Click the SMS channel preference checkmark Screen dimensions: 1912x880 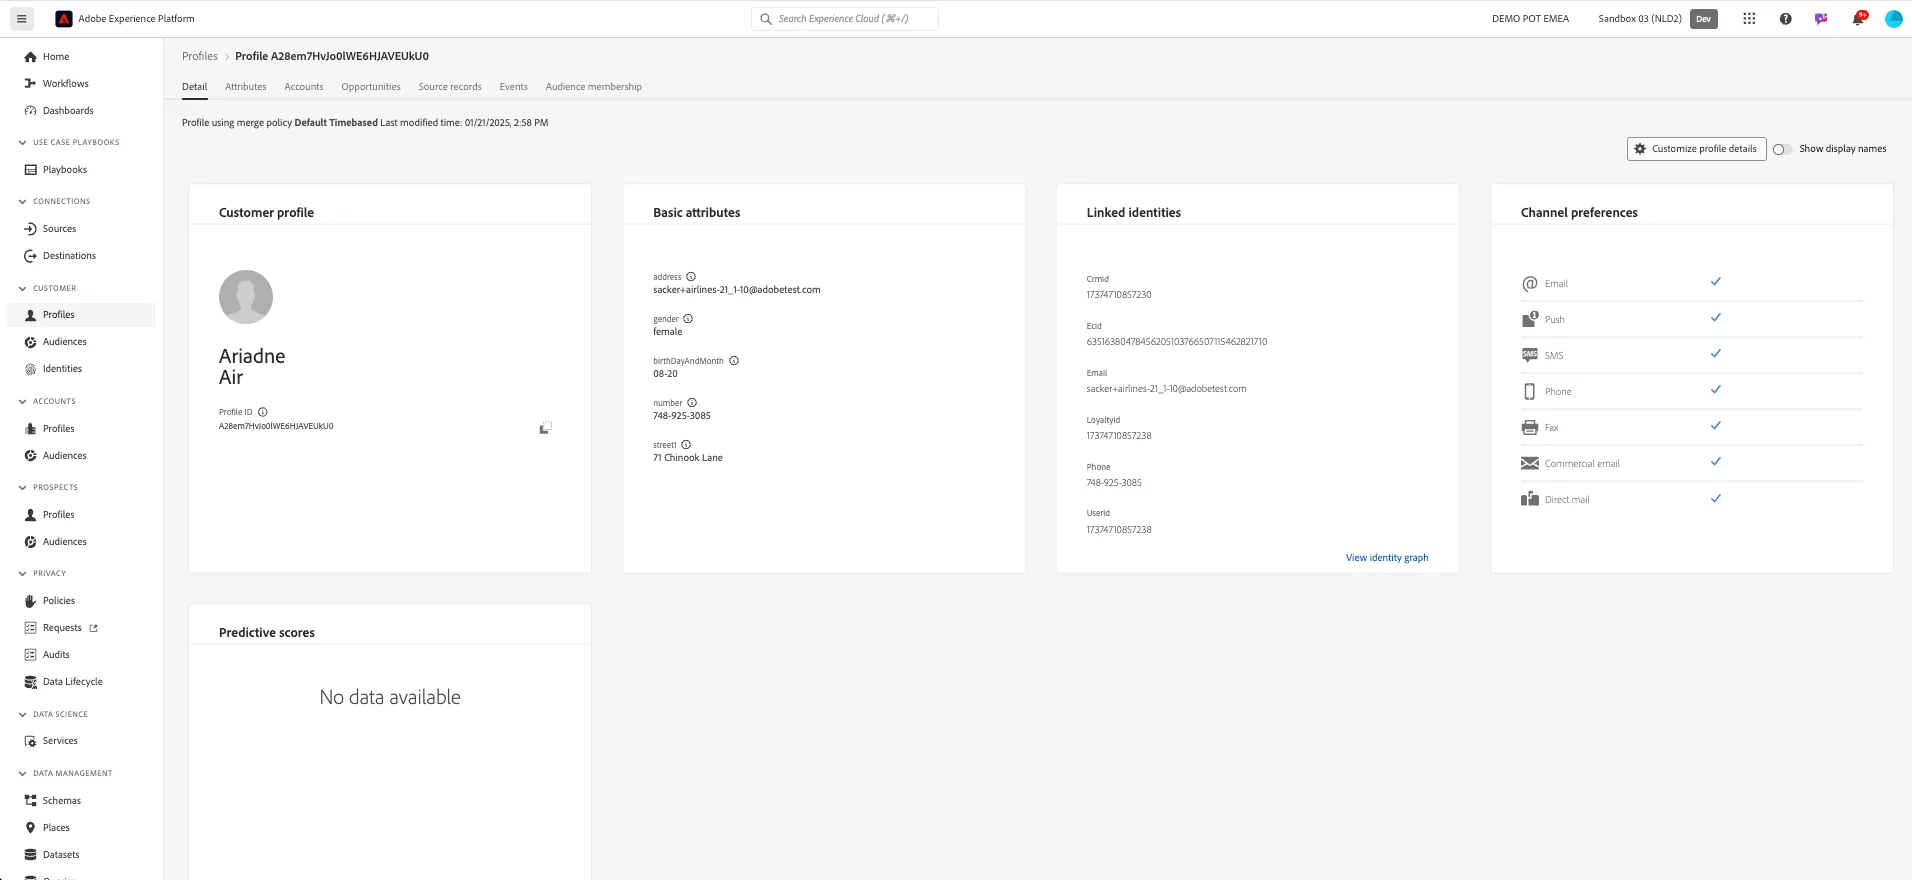1716,354
